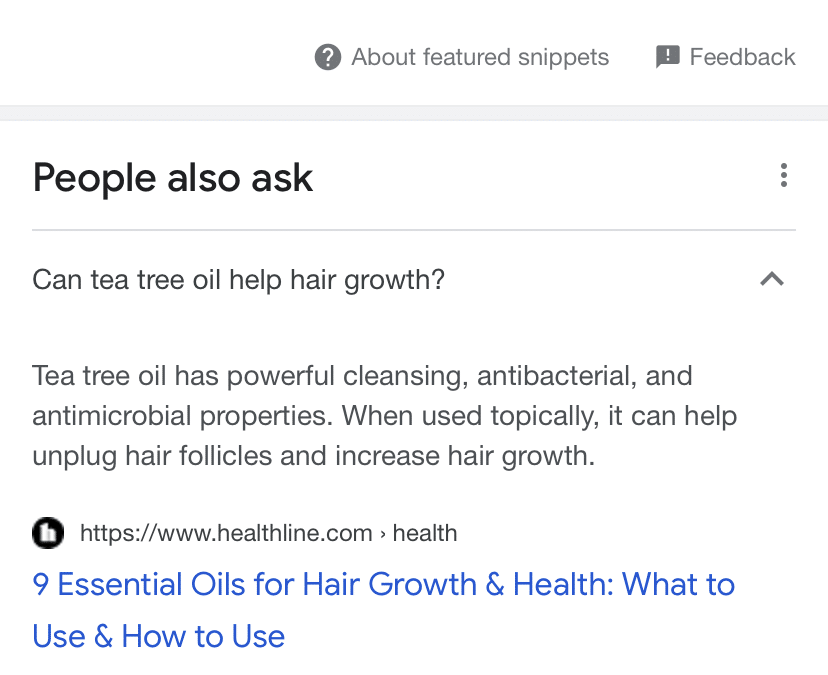Click the 'health' breadcrumb after the URL

click(x=425, y=533)
